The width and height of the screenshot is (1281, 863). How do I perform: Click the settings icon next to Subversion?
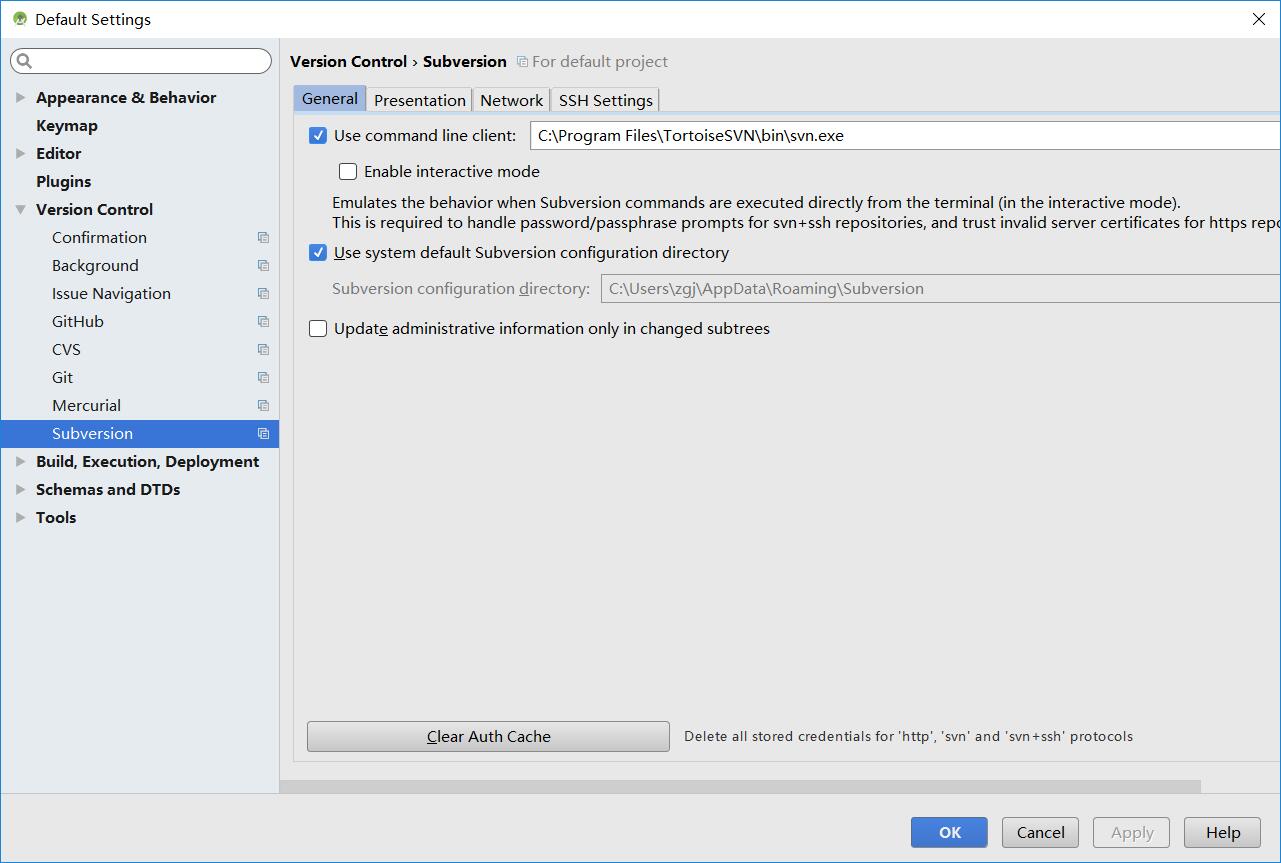tap(263, 433)
